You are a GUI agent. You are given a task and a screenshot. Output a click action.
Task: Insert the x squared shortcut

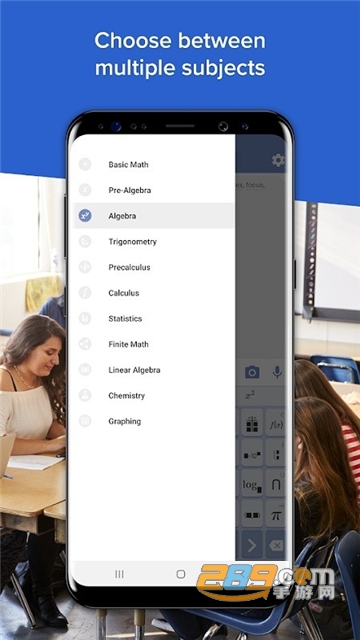pyautogui.click(x=250, y=395)
